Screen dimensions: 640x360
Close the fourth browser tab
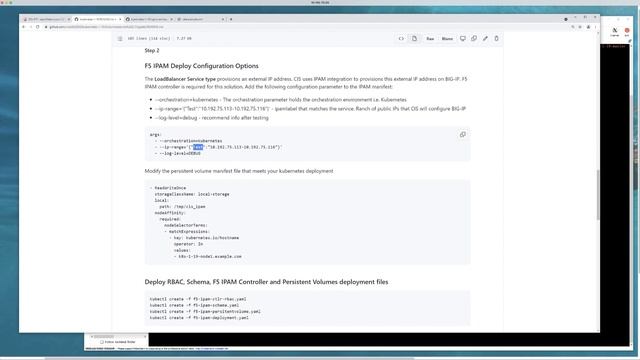[223, 19]
